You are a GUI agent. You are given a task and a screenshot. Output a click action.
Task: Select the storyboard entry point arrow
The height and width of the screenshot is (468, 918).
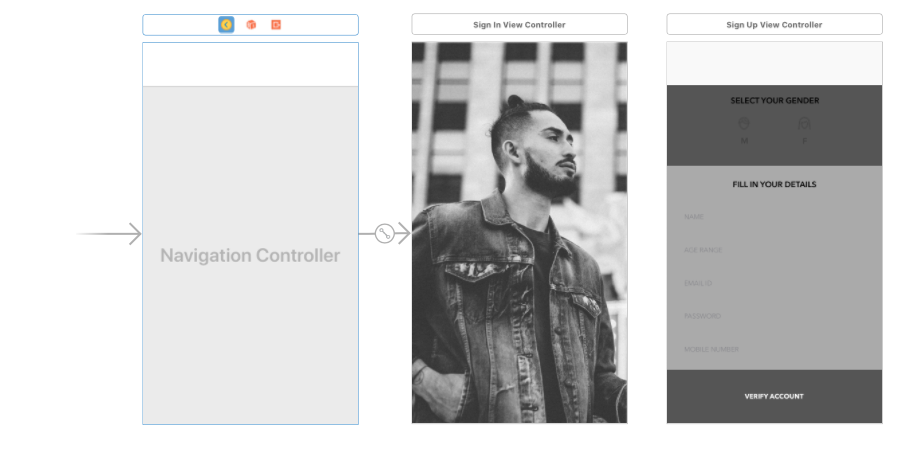pyautogui.click(x=109, y=234)
